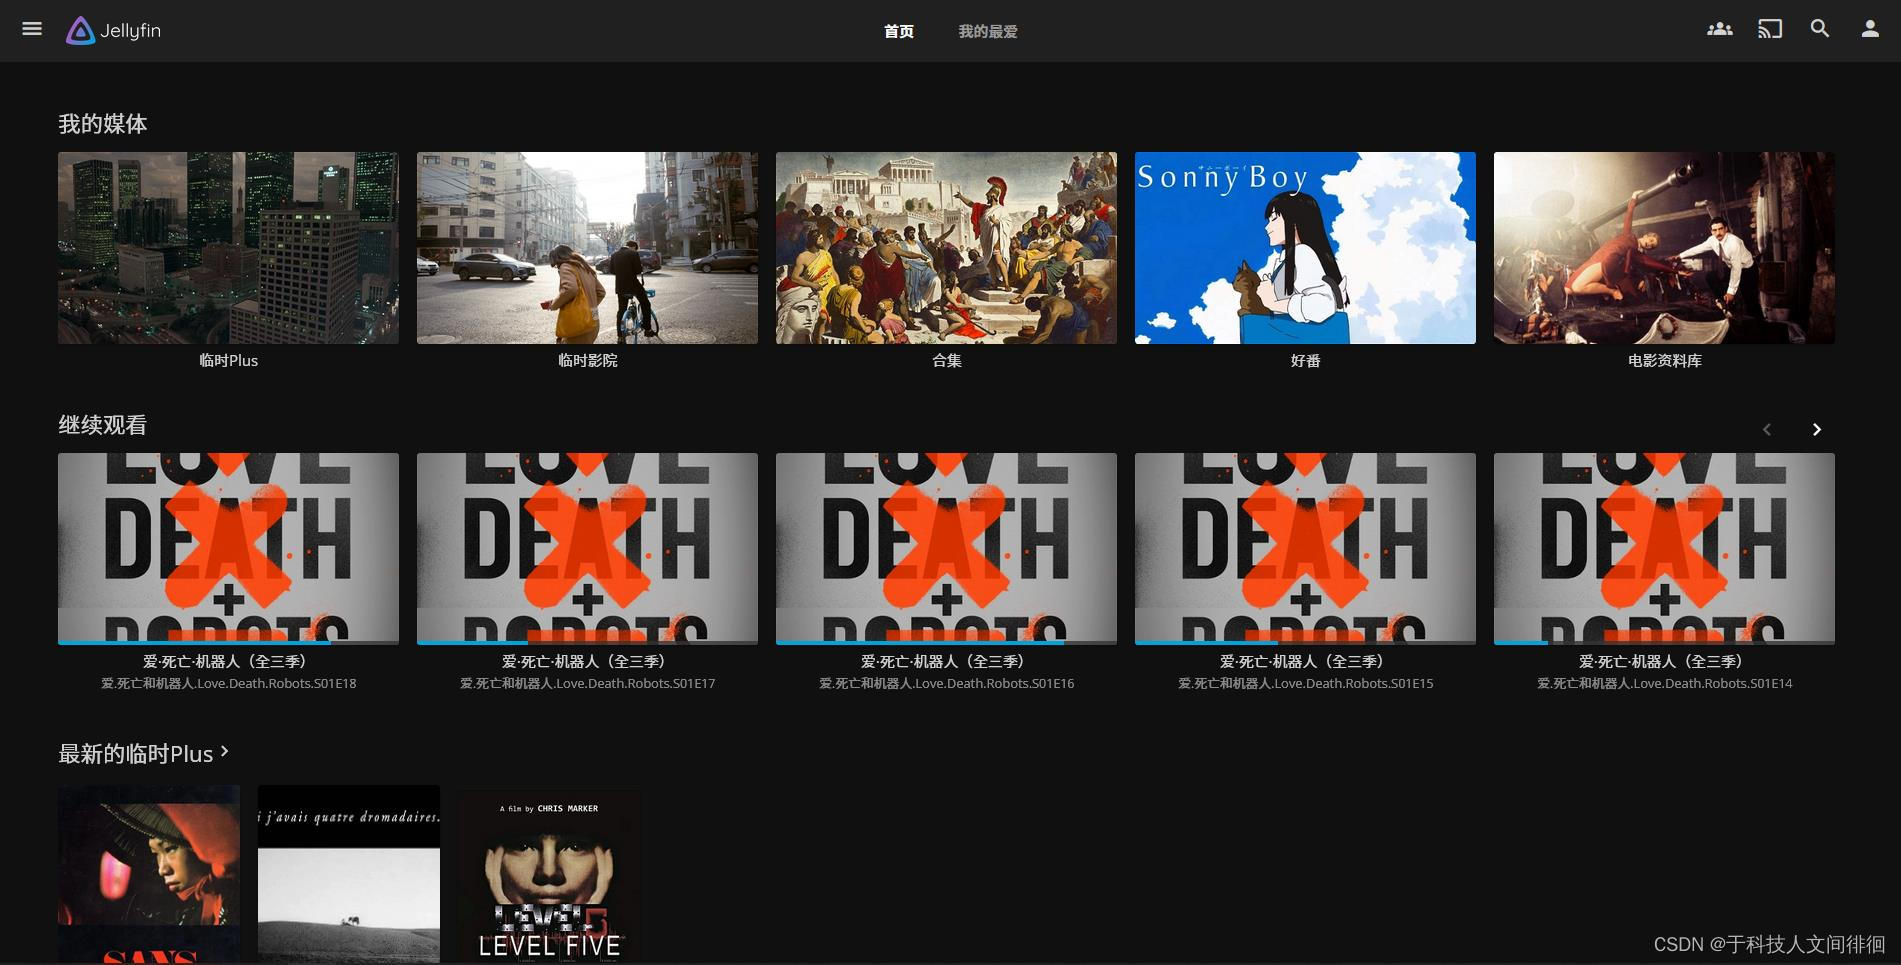Viewport: 1901px width, 965px height.
Task: Switch to the 首页 tab
Action: coord(898,31)
